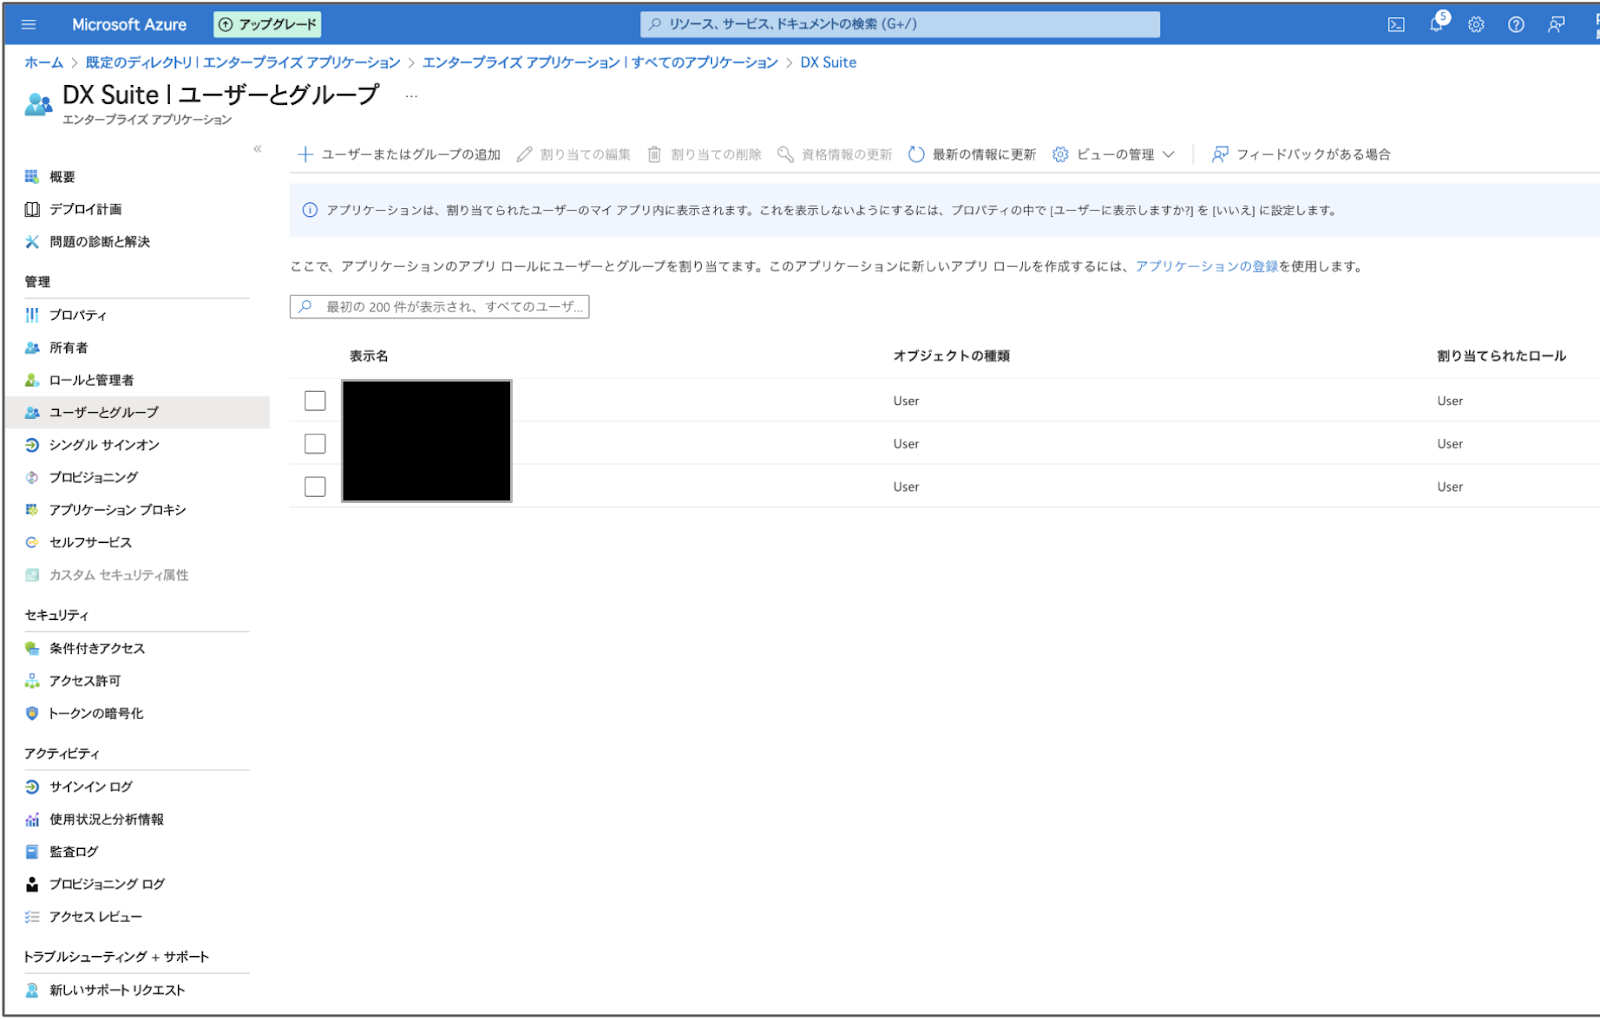Sort by 表示名 column header
The height and width of the screenshot is (1020, 1600).
(x=369, y=356)
